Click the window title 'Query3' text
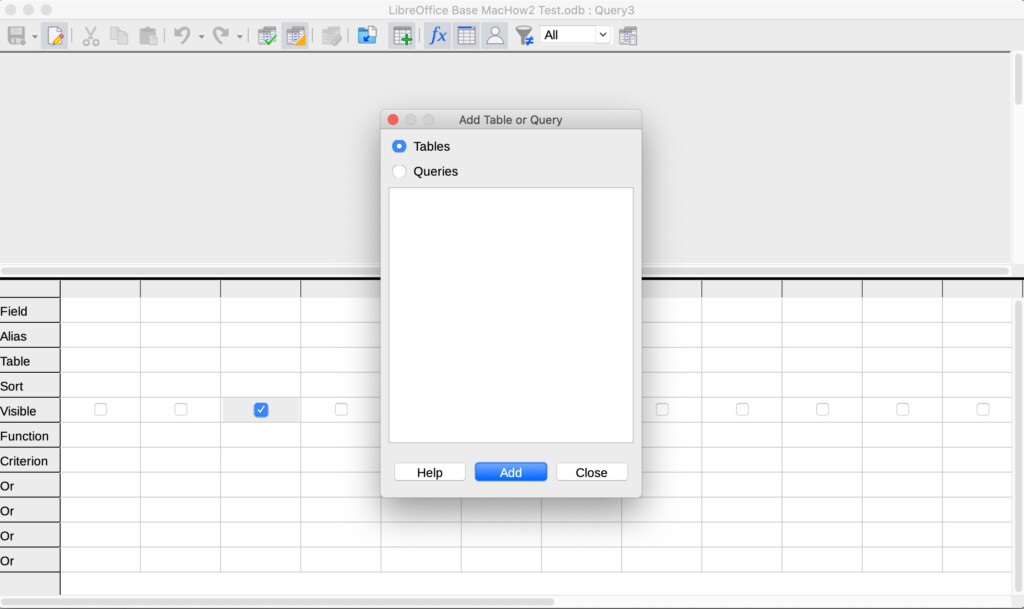Screen dimensions: 1024x609 (614, 10)
